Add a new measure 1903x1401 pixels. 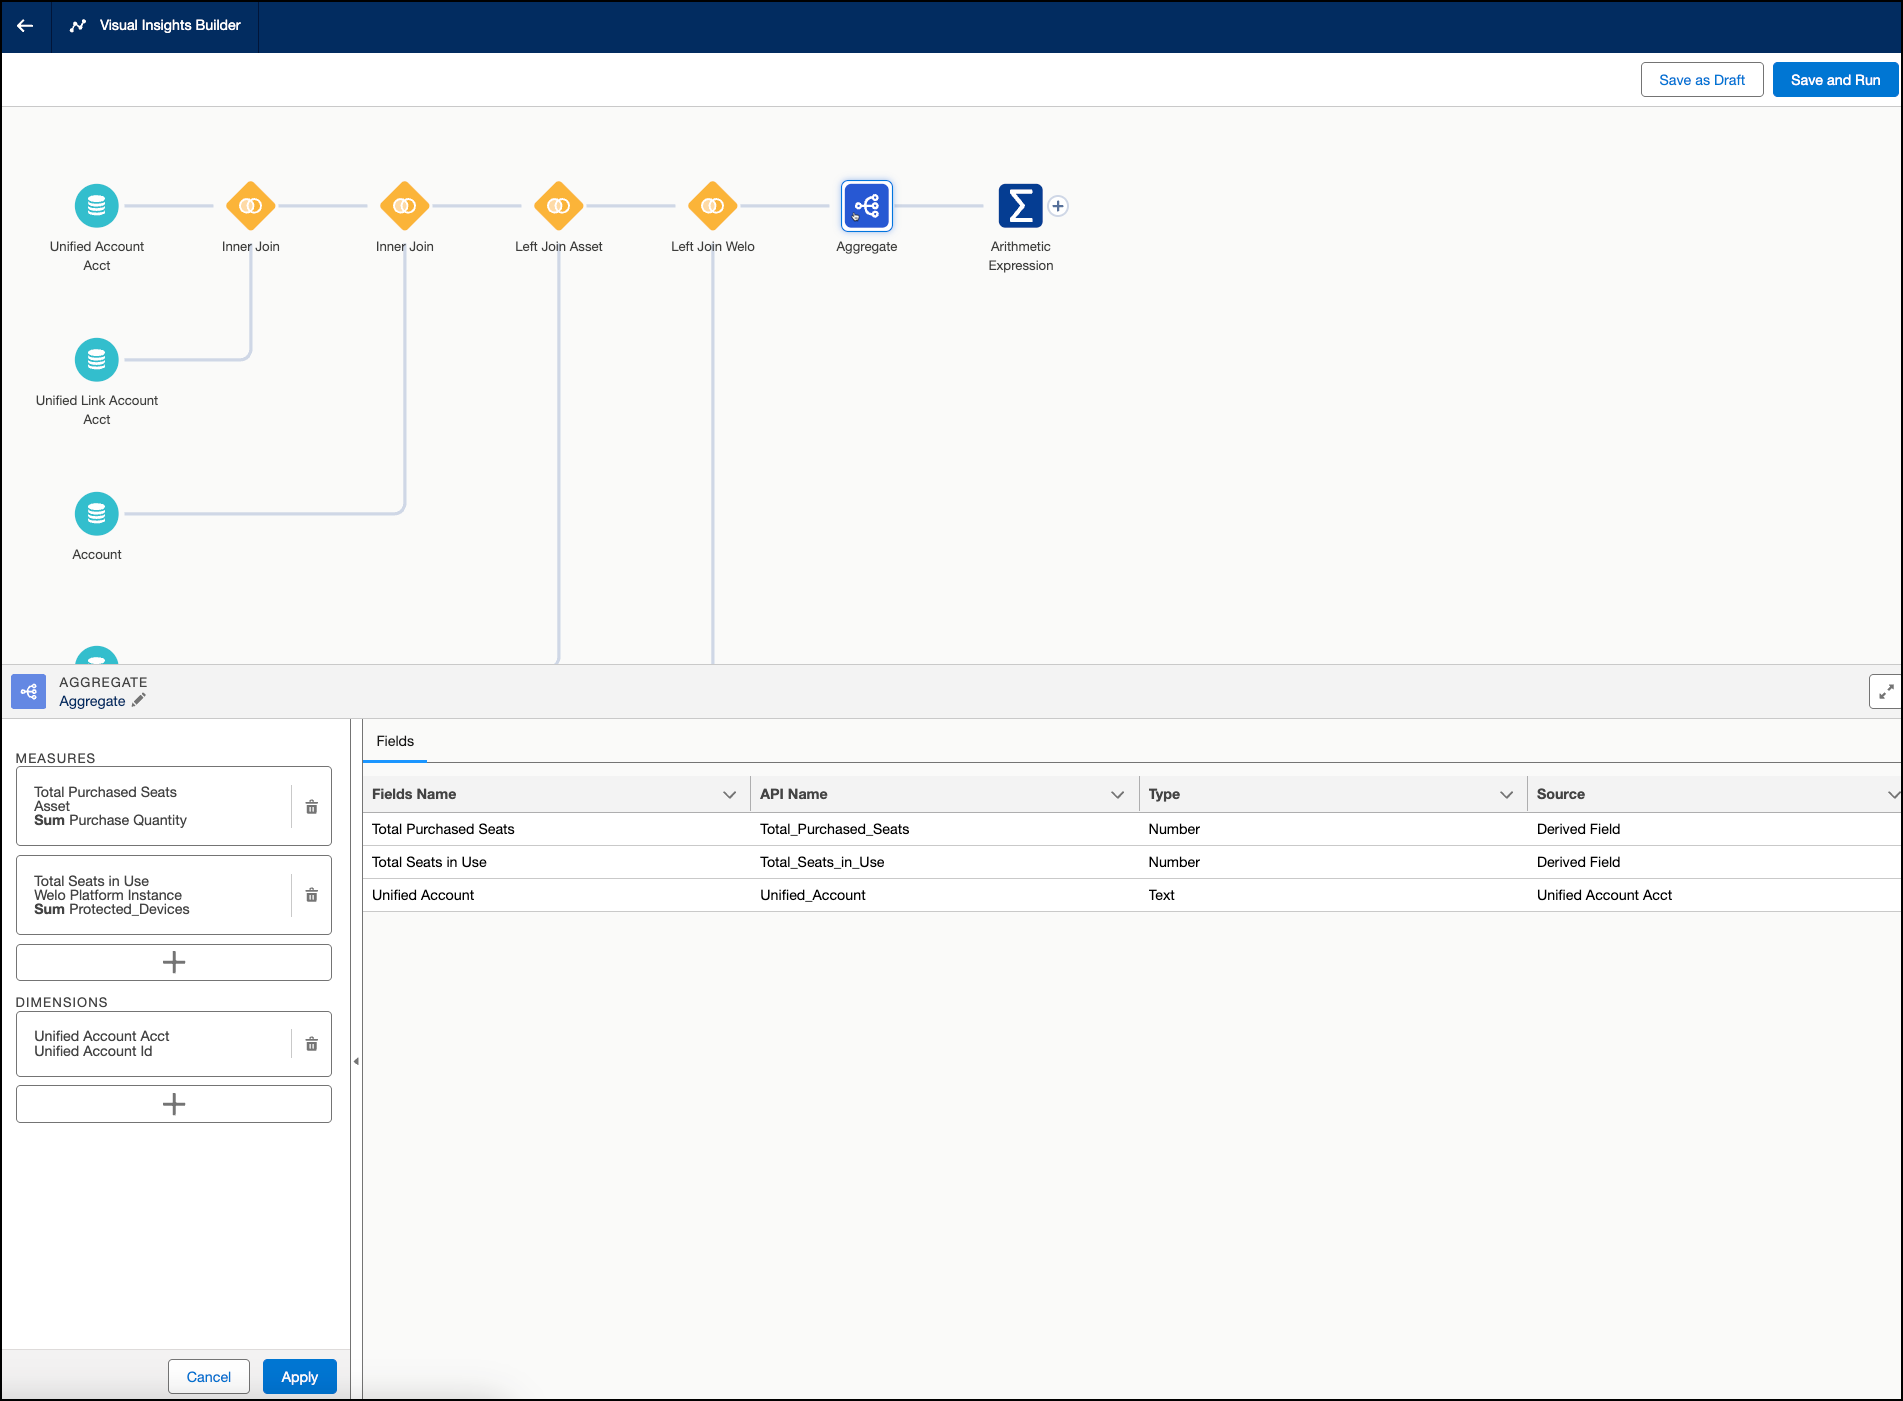(174, 963)
